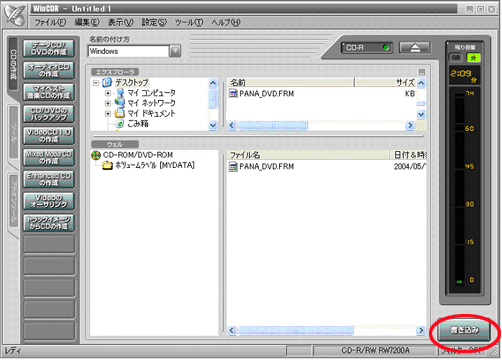The height and width of the screenshot is (360, 502).
Task: Collapse the デスクトップ tree node
Action: [96, 83]
